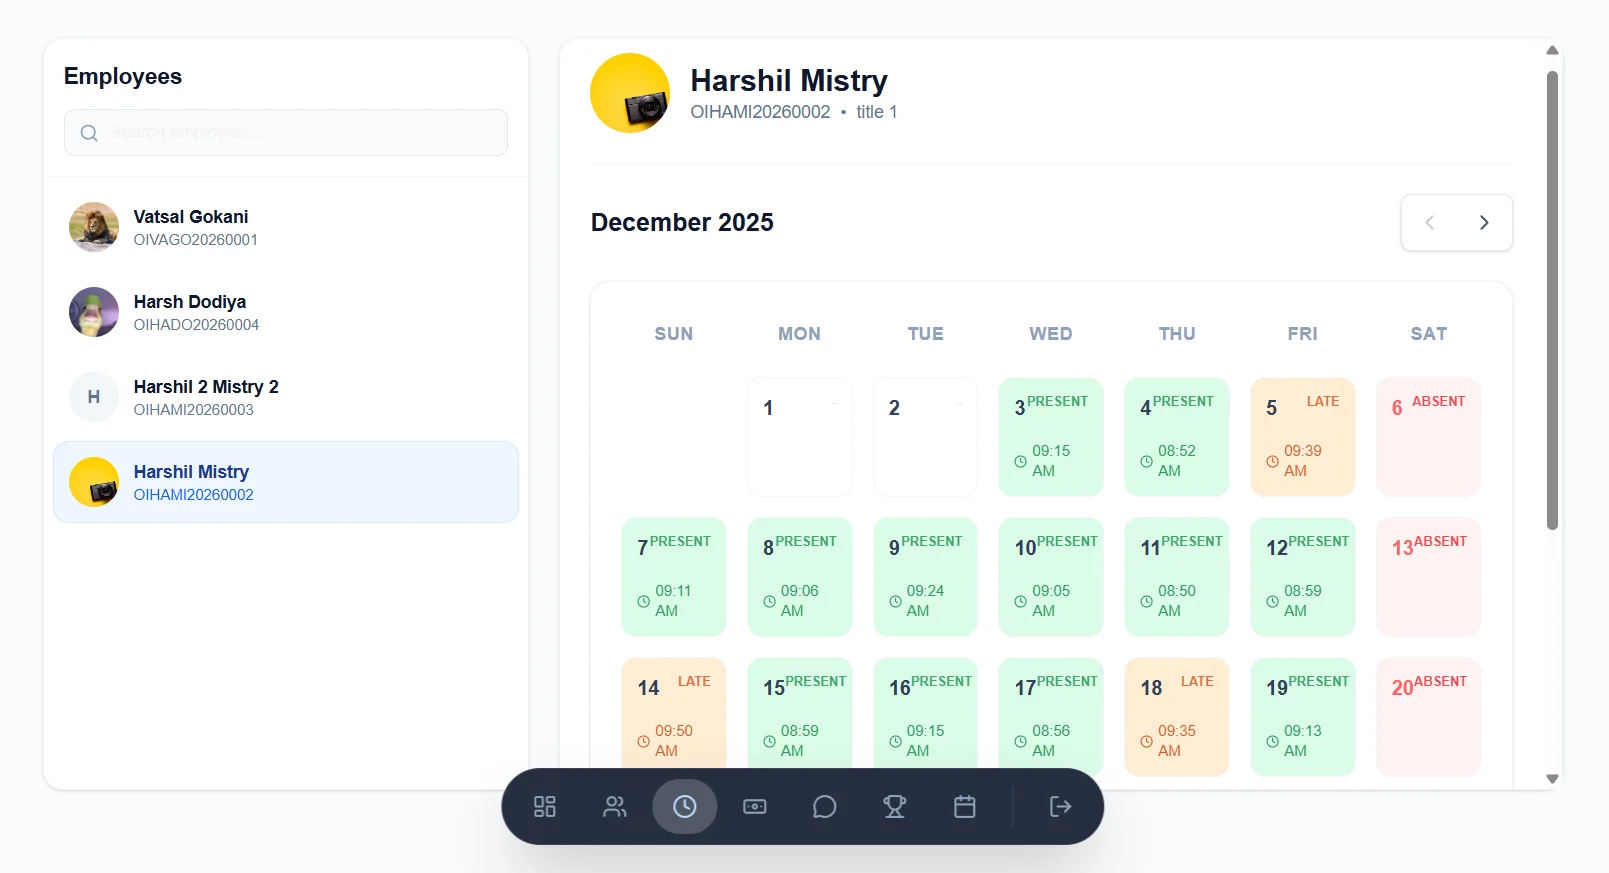Select the attendance clock icon in dock

coord(685,807)
